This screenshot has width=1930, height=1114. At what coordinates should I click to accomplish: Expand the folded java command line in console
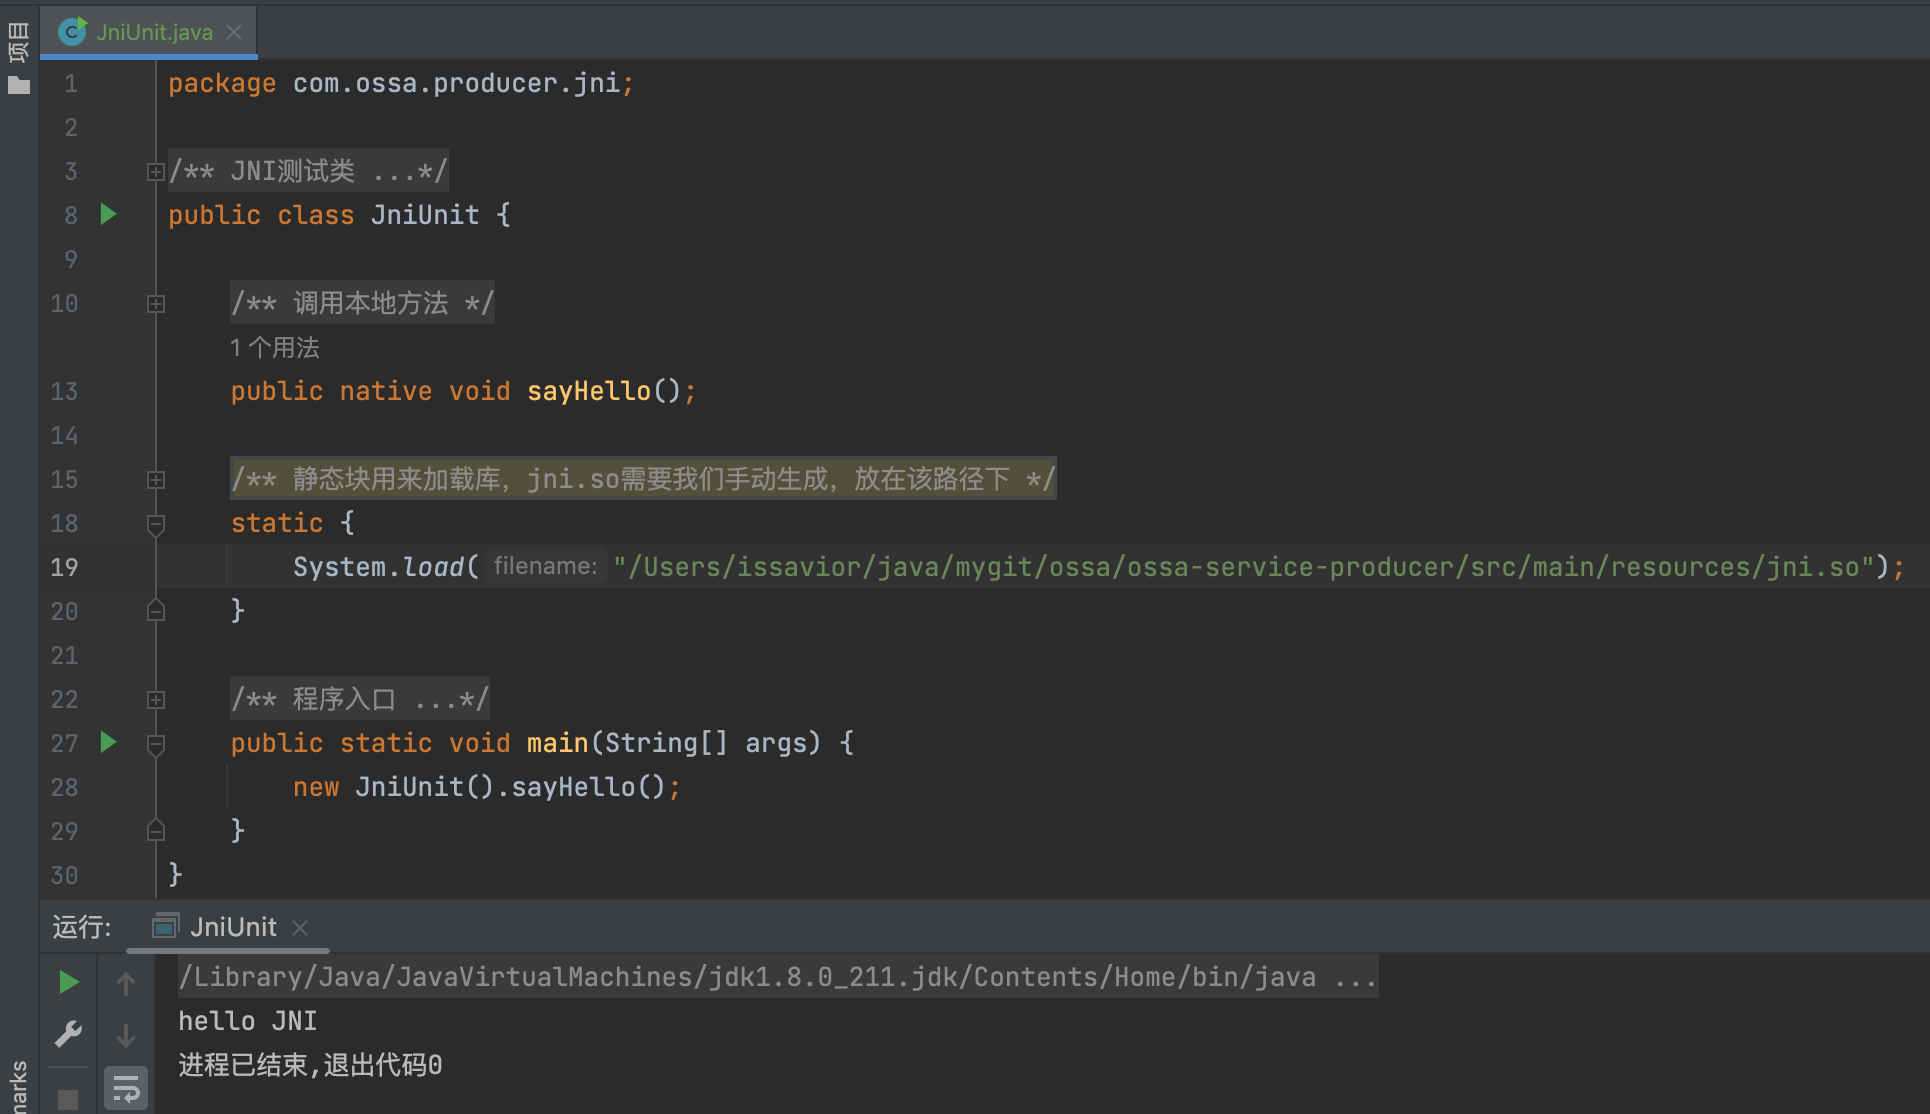click(x=778, y=977)
